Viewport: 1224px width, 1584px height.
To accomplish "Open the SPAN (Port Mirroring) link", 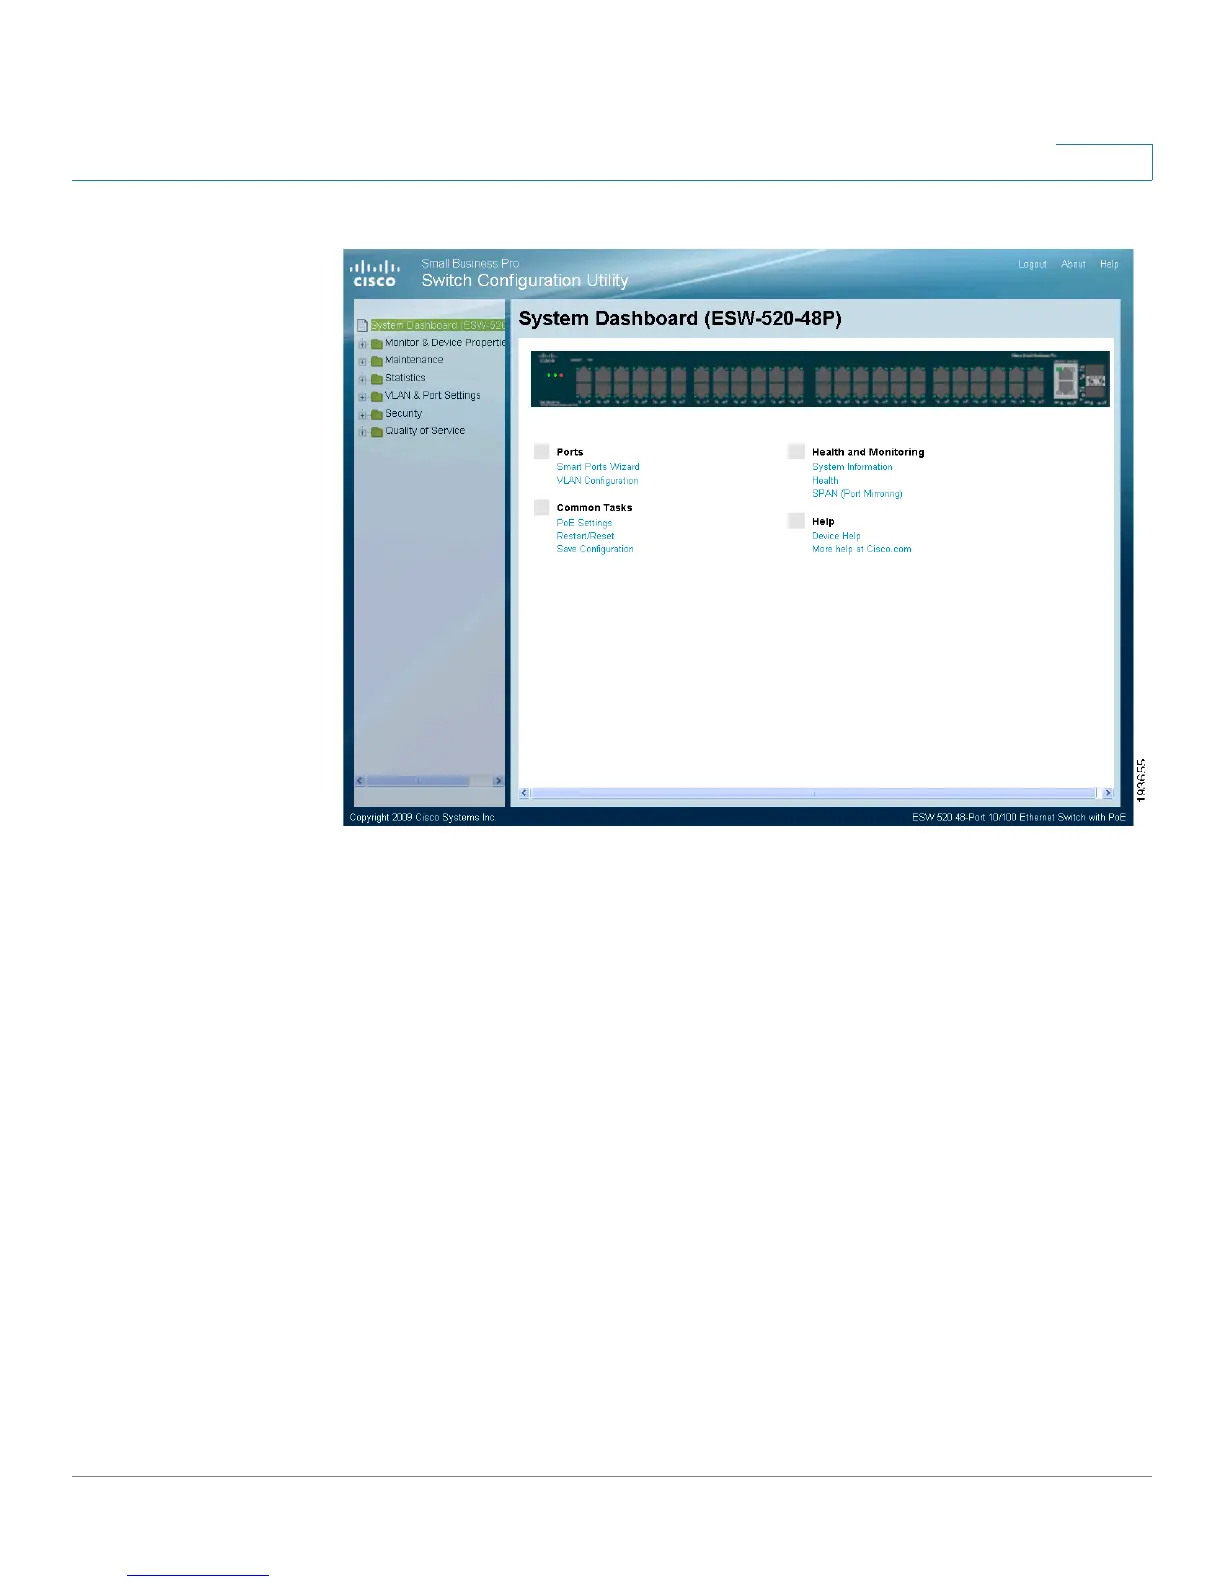I will (x=857, y=494).
